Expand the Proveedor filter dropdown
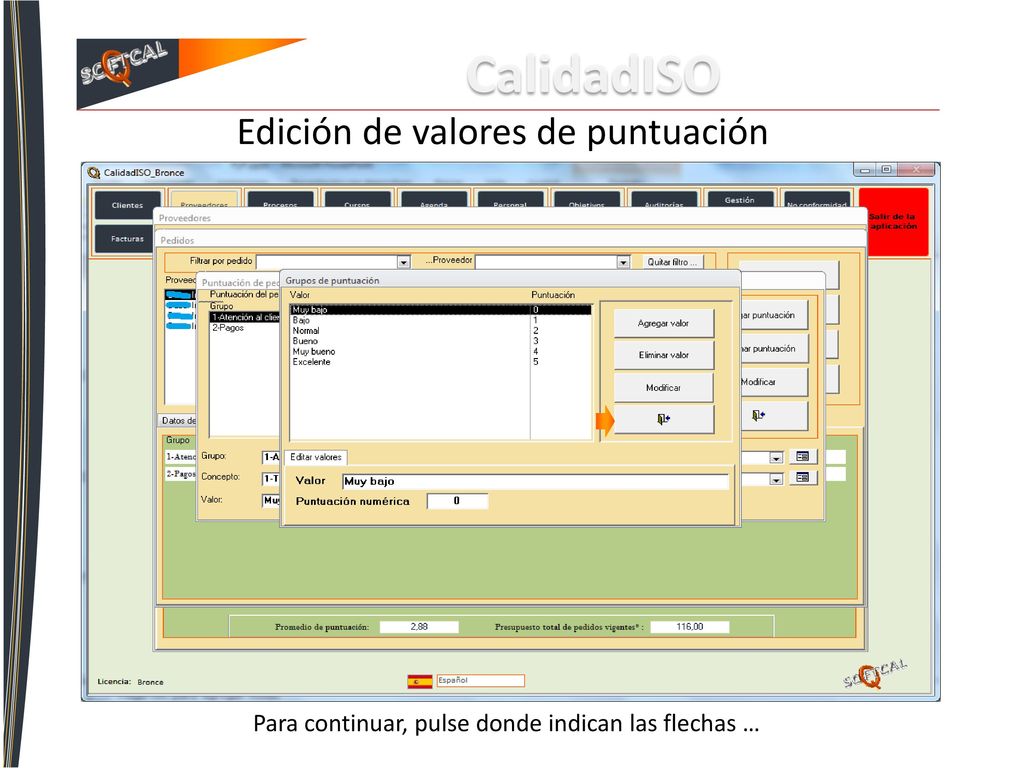This screenshot has height=768, width=1024. click(623, 262)
